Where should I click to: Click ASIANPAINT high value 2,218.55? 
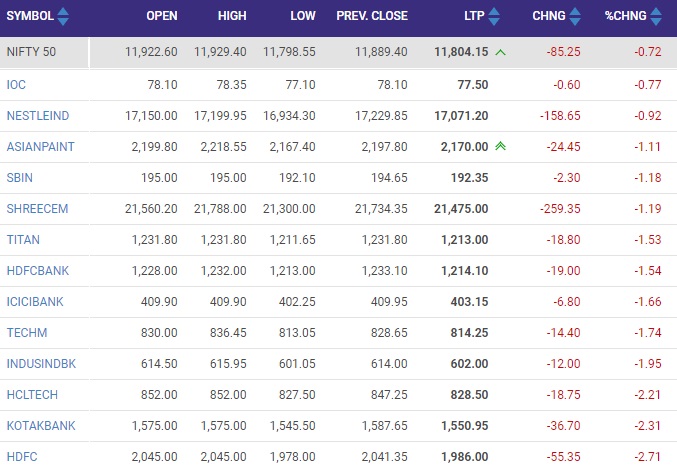pos(224,147)
